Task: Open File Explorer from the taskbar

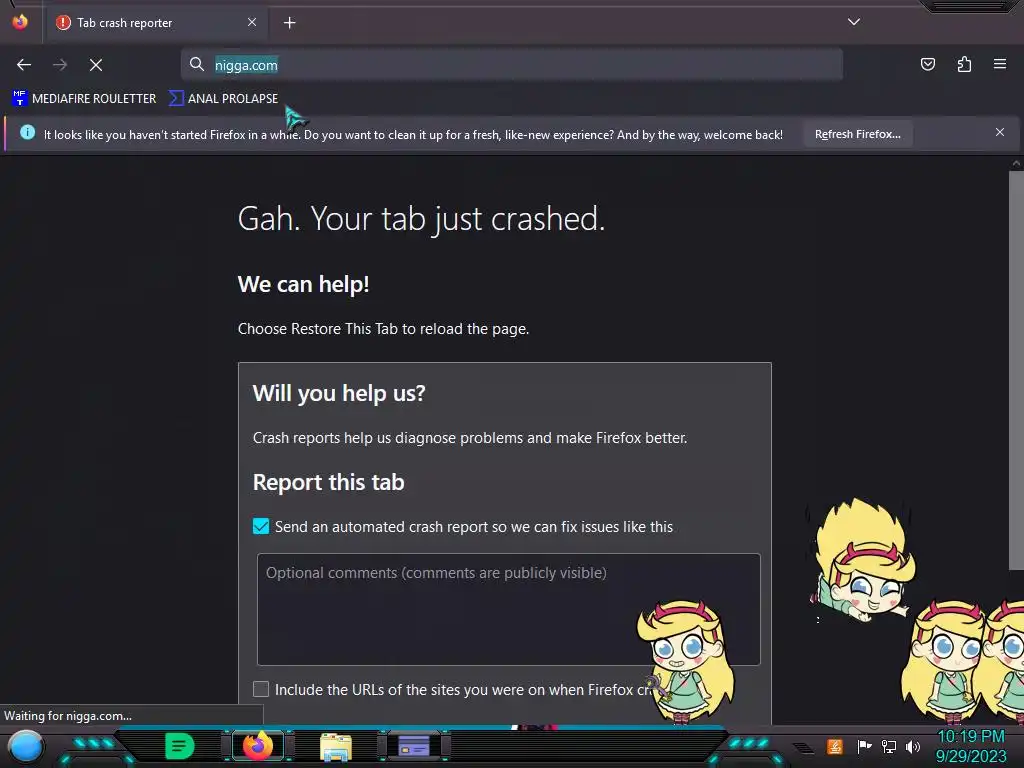Action: 336,747
